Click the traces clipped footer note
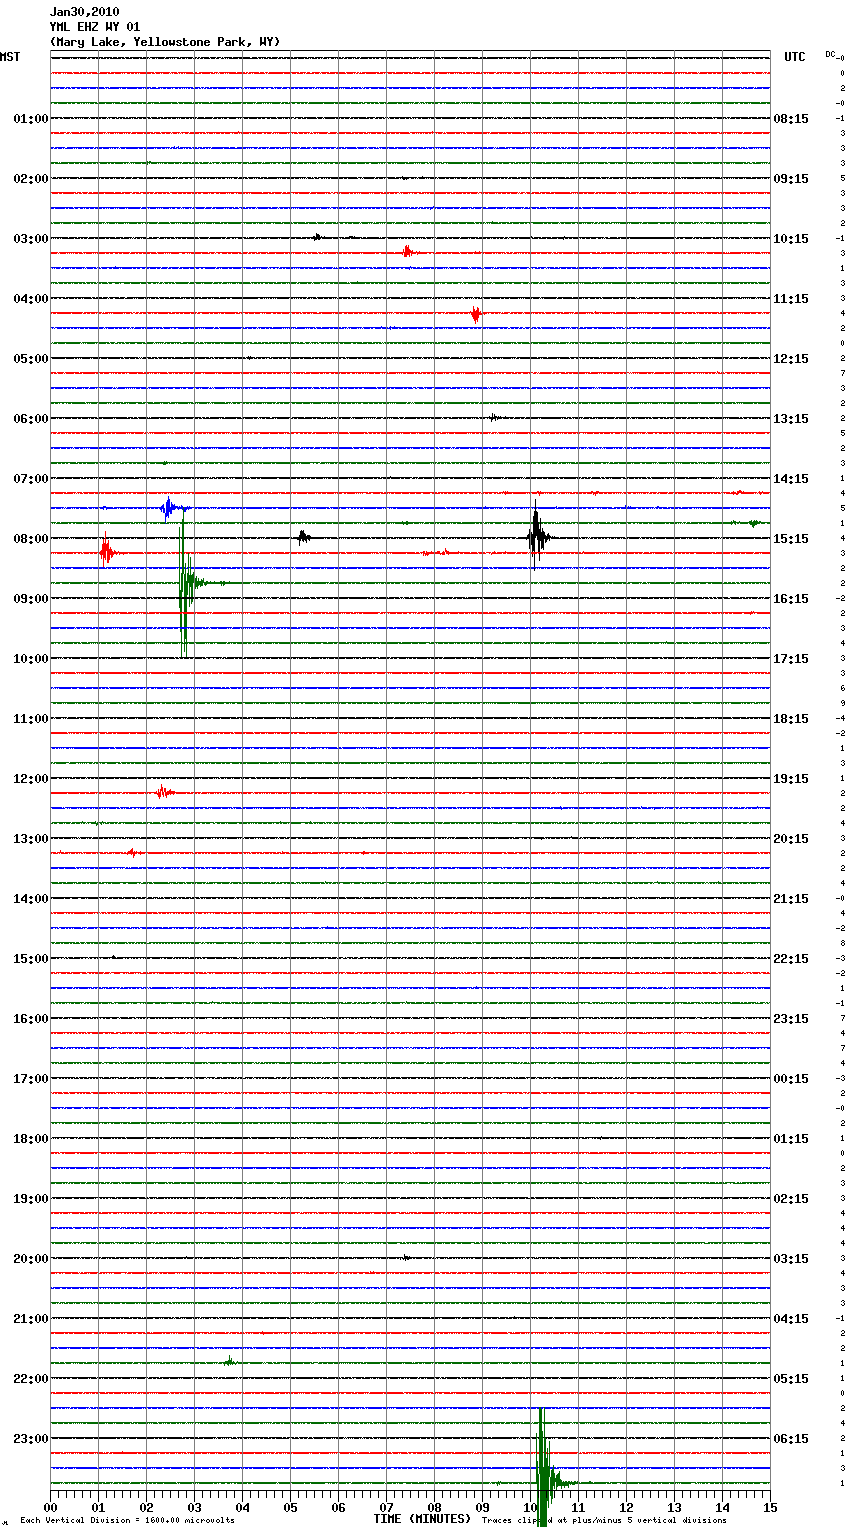The height and width of the screenshot is (1534, 850). click(x=604, y=1521)
